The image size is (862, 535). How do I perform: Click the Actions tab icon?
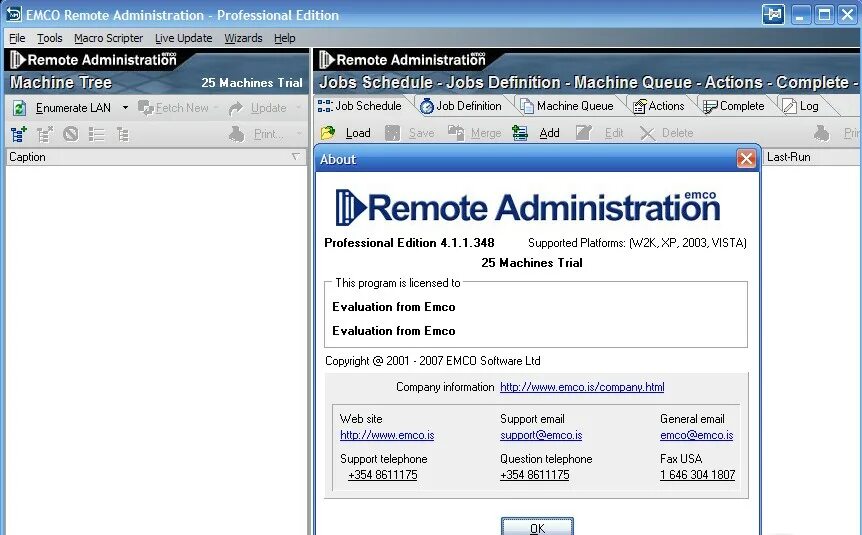pos(639,106)
